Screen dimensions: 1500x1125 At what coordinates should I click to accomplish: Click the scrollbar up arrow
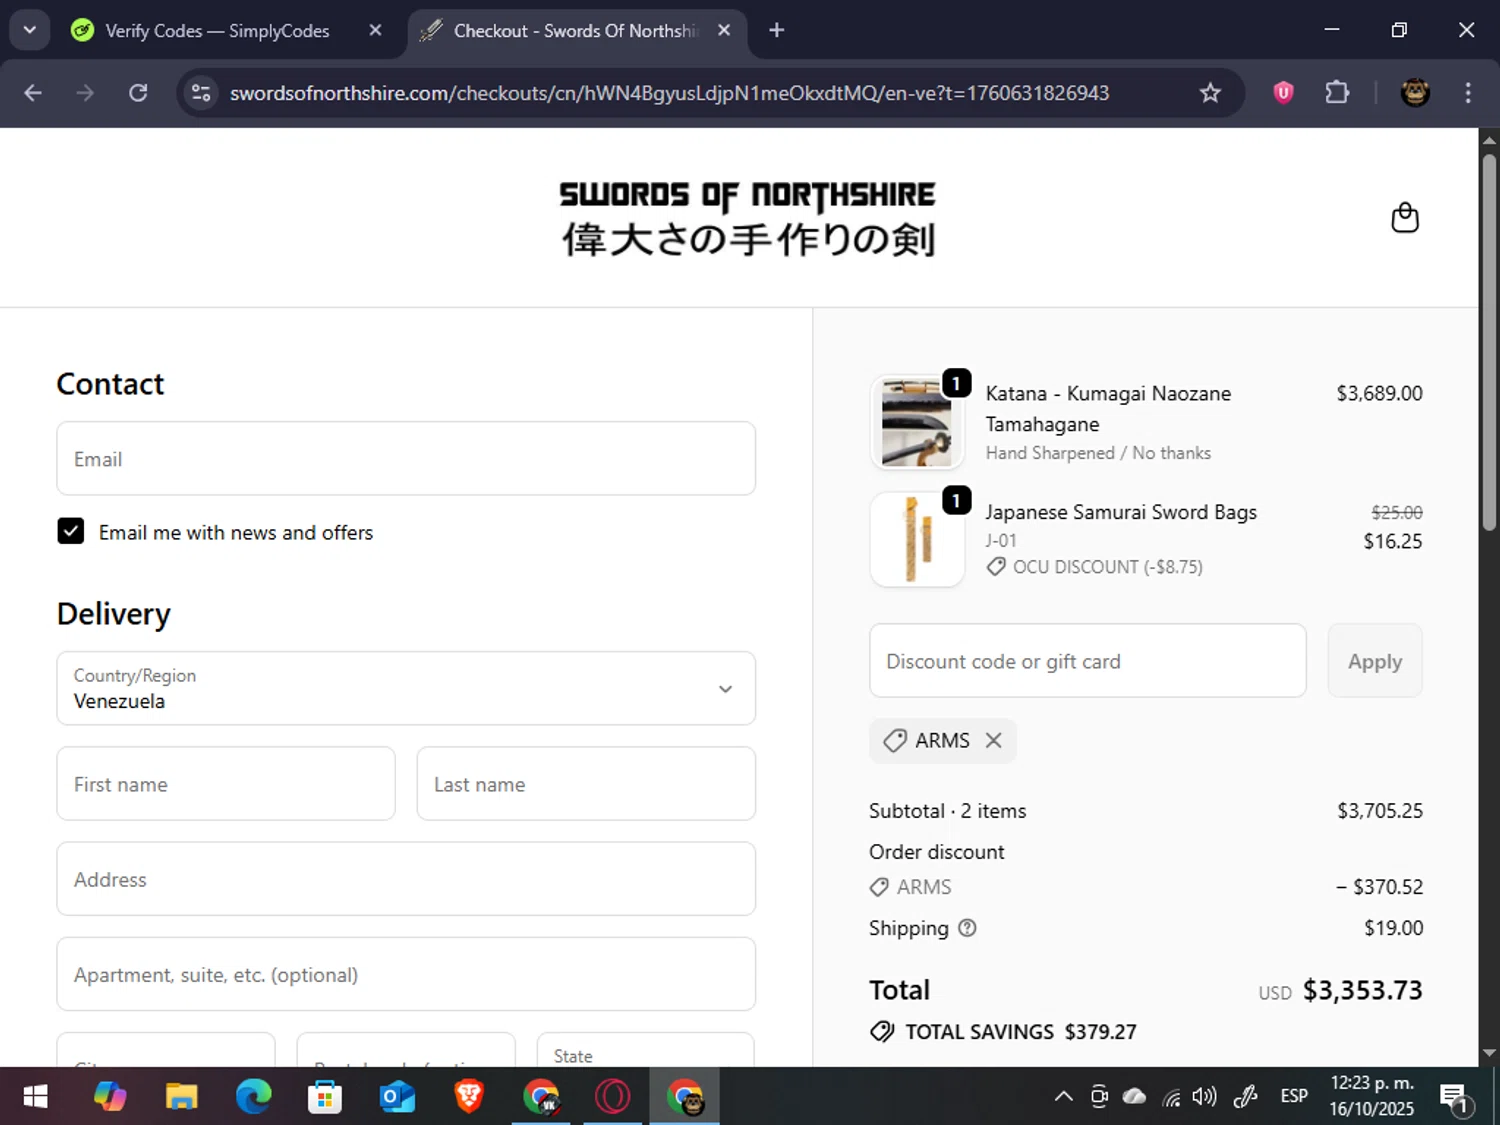pyautogui.click(x=1489, y=140)
